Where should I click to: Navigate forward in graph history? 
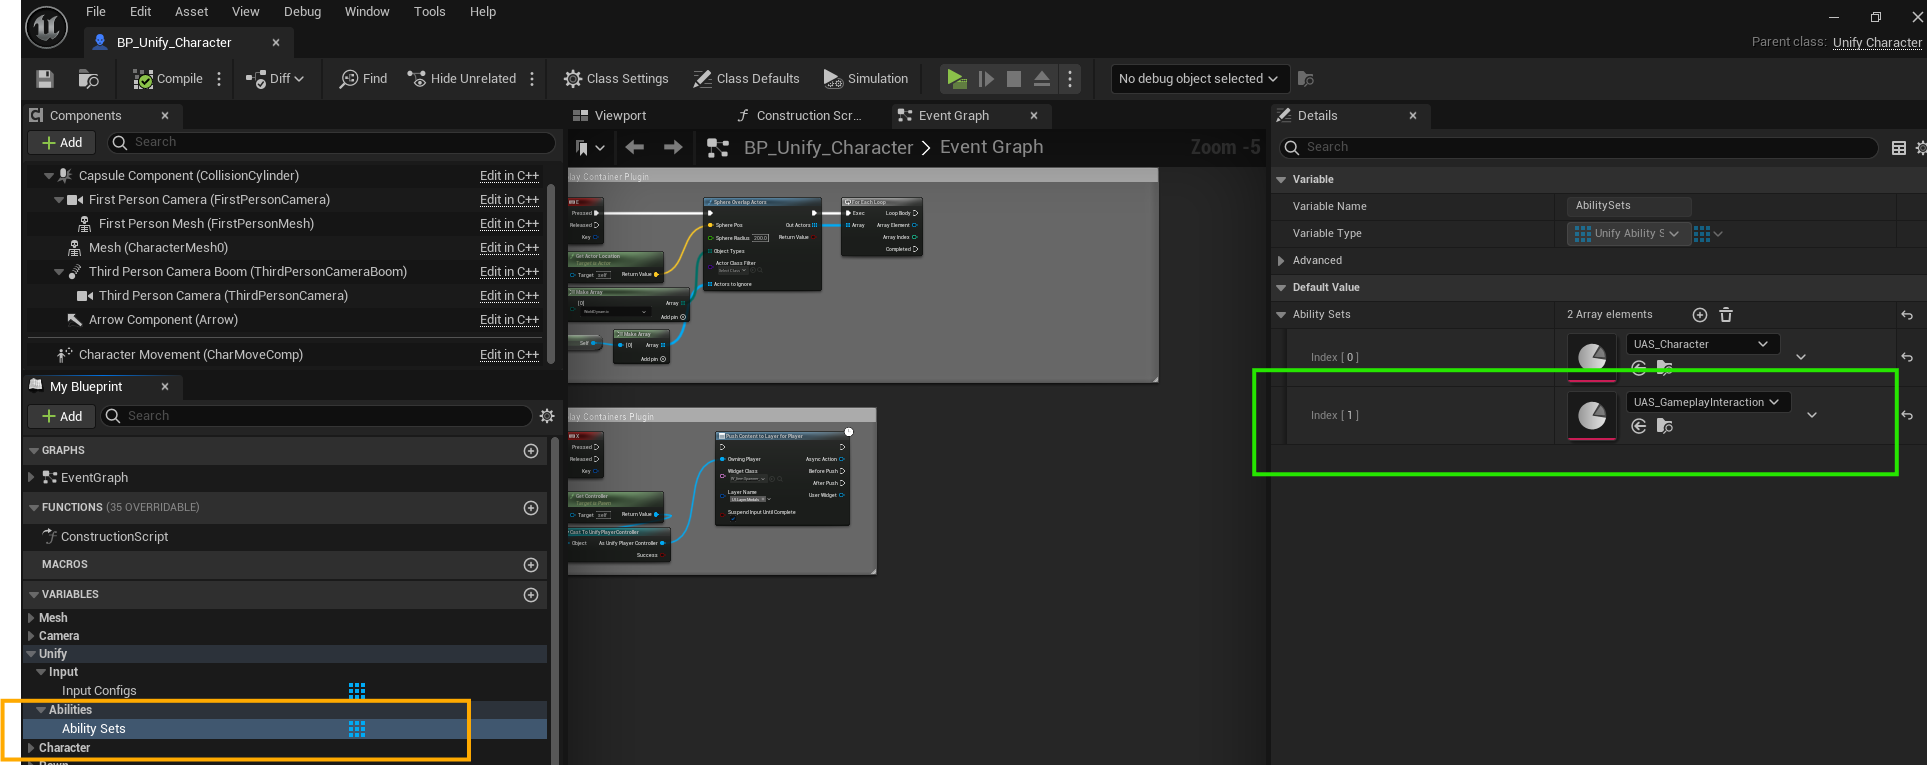673,148
